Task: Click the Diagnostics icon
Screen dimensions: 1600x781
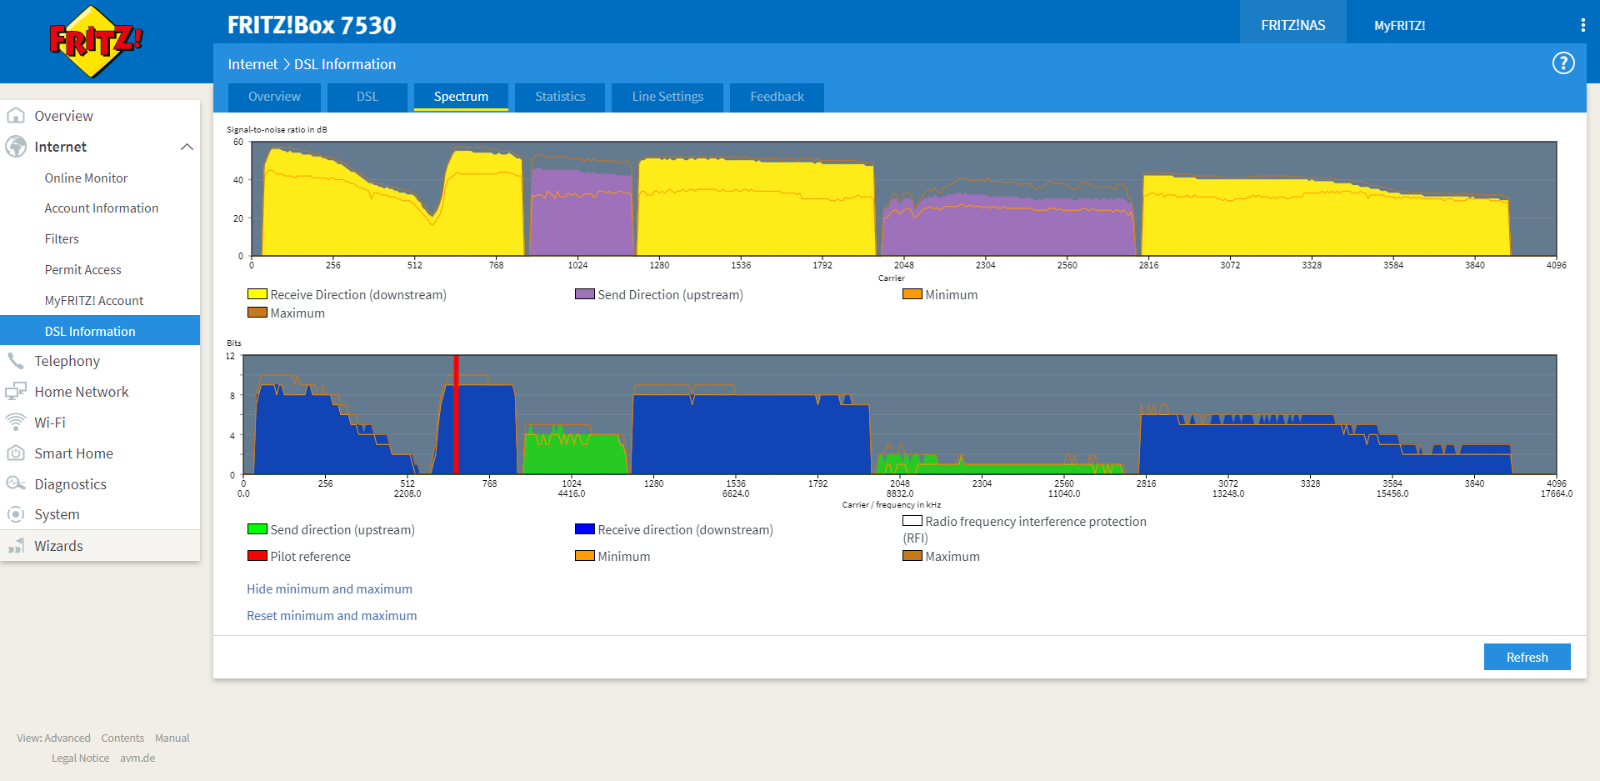Action: pyautogui.click(x=16, y=483)
